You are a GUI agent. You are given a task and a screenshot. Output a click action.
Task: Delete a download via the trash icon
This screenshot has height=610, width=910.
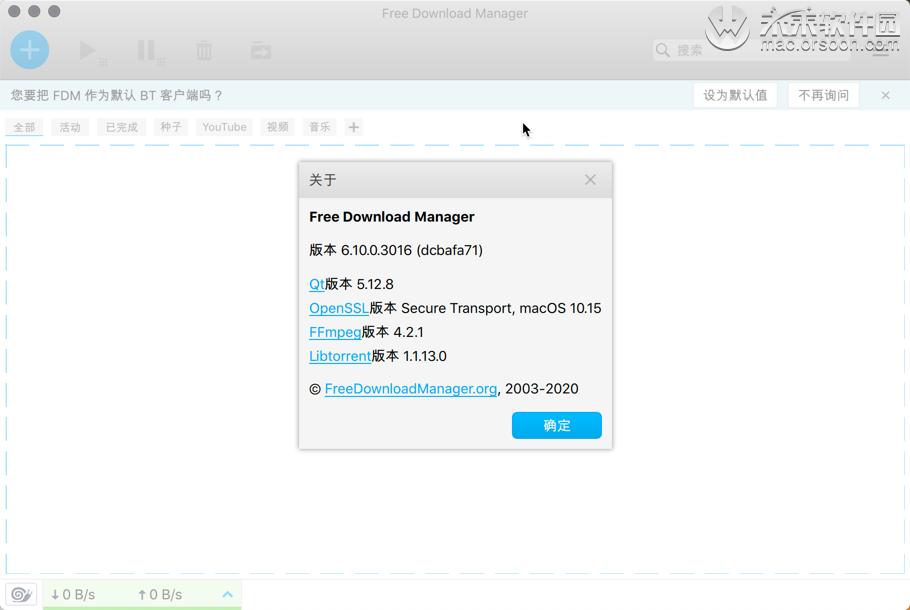coord(204,49)
